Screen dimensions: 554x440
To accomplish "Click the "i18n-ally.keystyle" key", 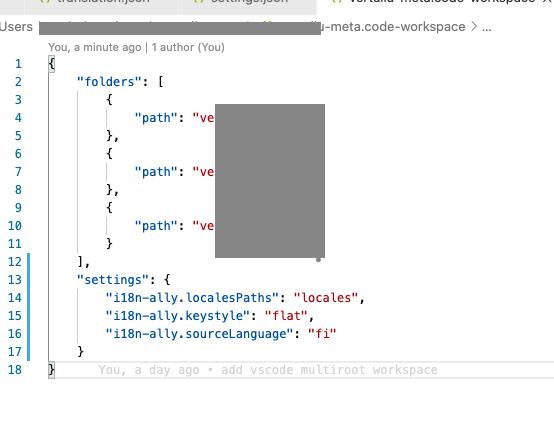I will 178,316.
